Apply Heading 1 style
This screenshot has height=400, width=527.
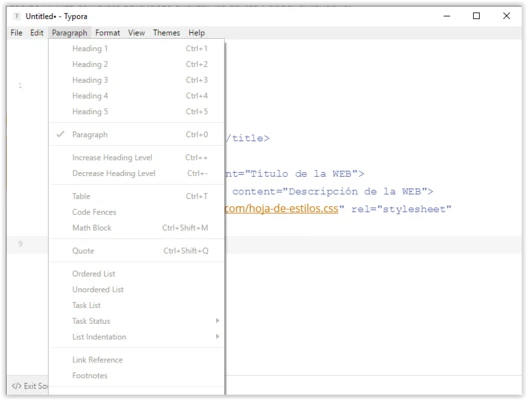(137, 49)
